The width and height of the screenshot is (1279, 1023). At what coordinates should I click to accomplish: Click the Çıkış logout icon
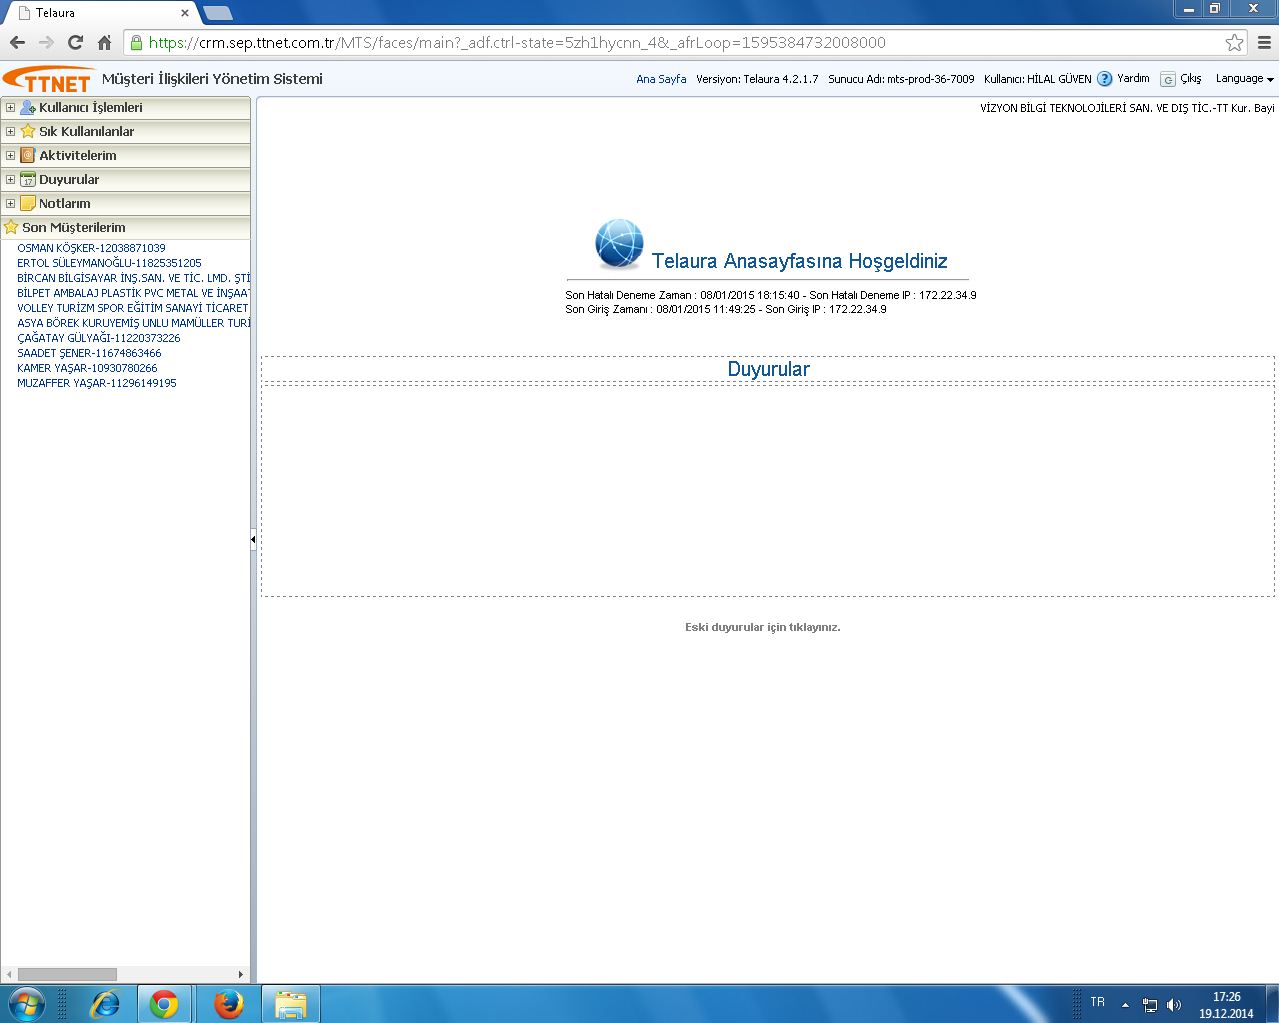(x=1168, y=79)
